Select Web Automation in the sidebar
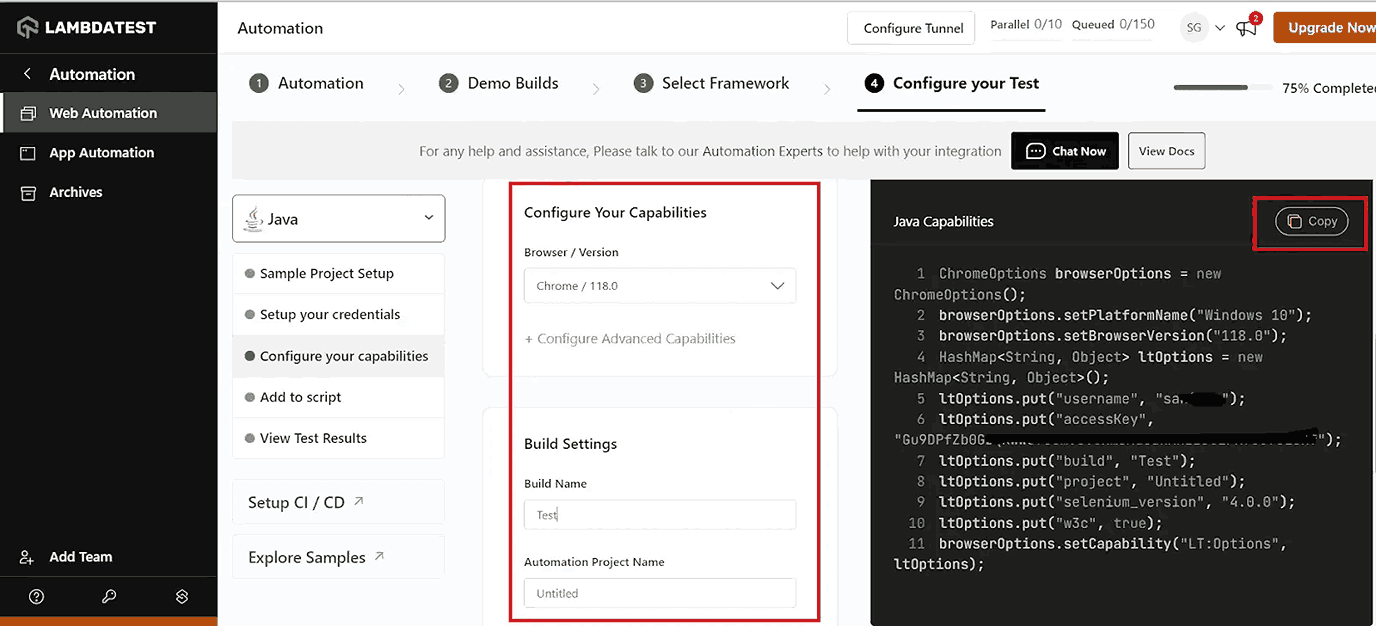 [x=104, y=112]
